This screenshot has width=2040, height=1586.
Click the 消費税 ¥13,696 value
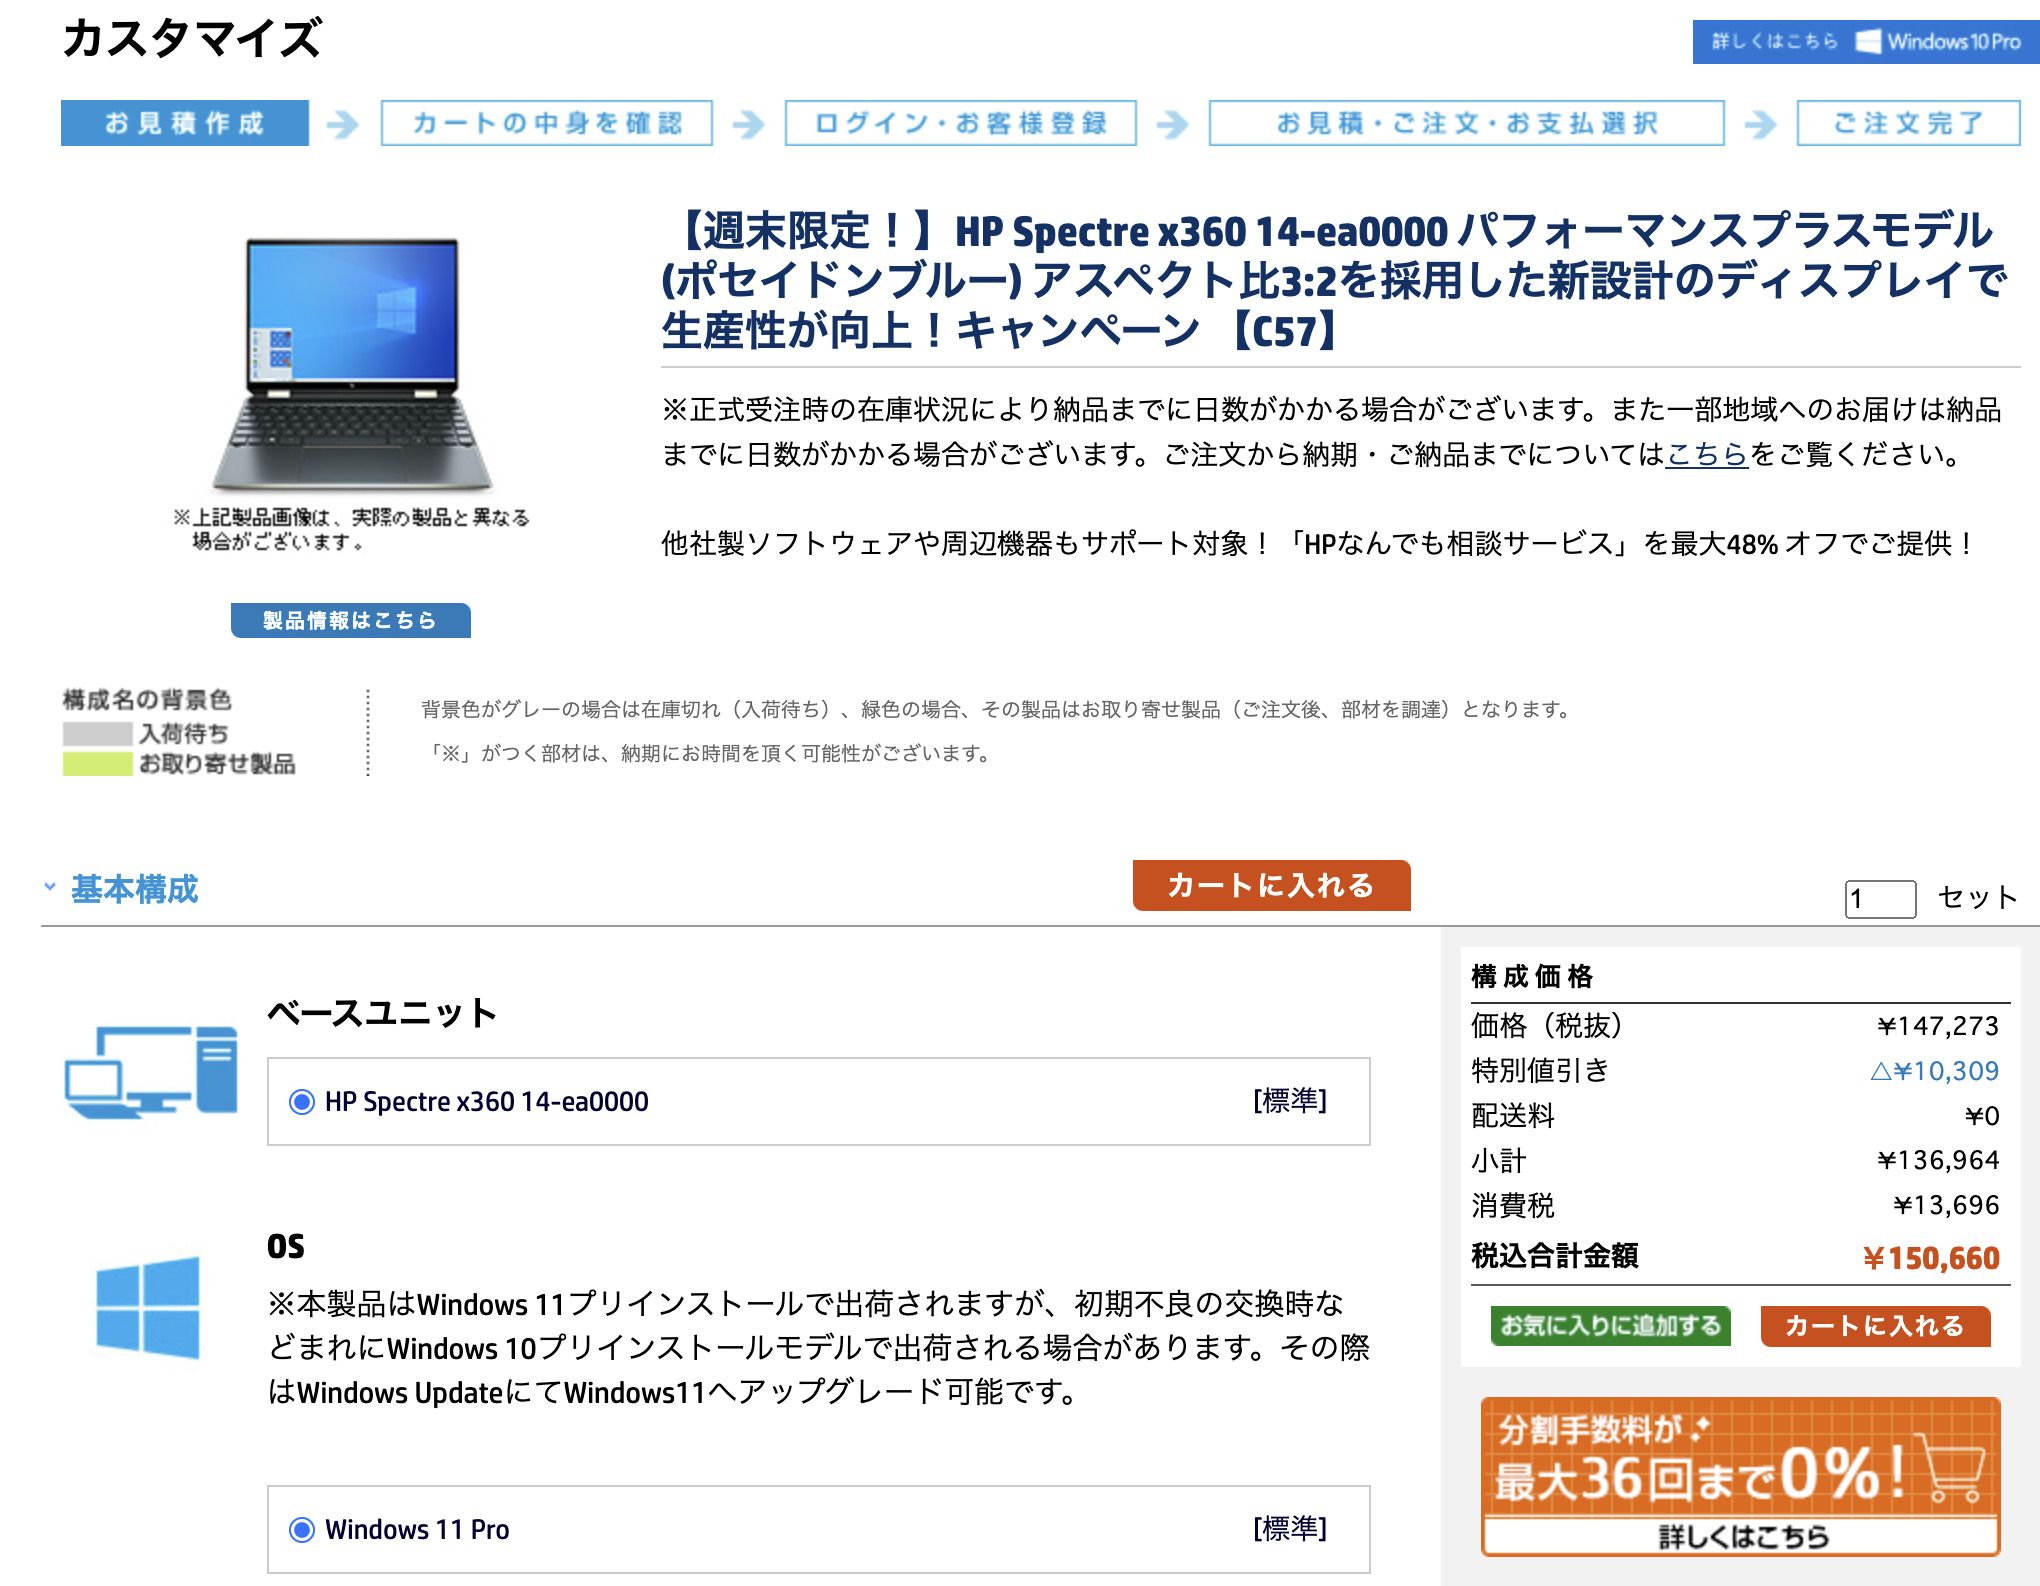pyautogui.click(x=1946, y=1205)
